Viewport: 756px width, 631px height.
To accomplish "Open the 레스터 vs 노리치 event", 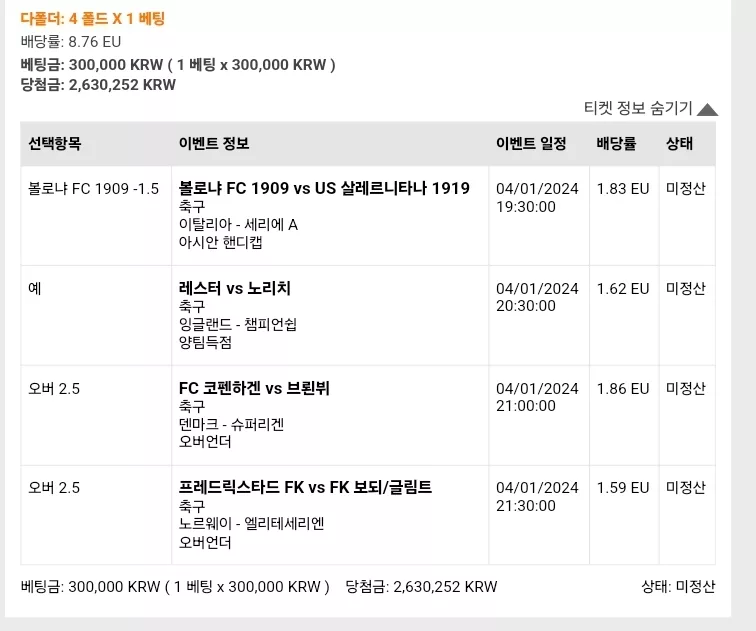I will tap(234, 288).
